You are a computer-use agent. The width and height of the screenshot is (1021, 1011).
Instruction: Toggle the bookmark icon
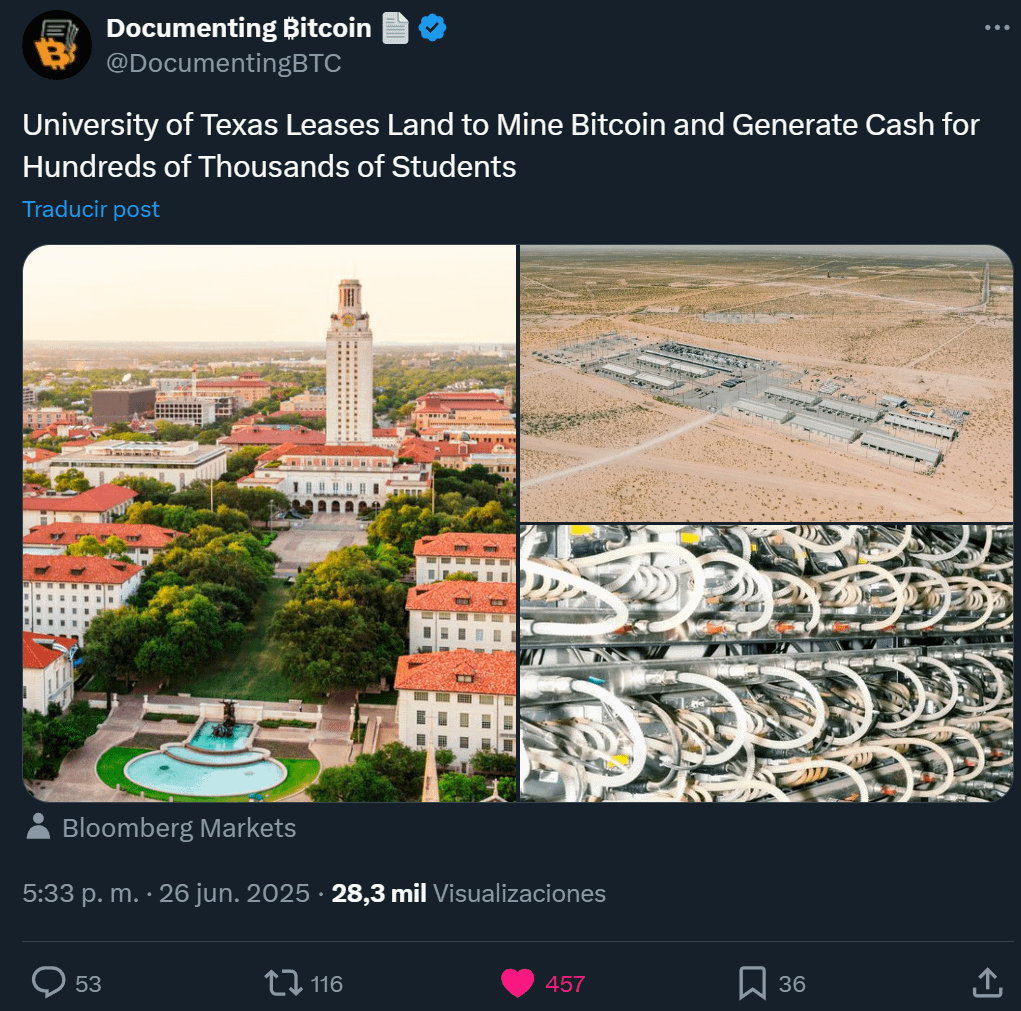752,983
